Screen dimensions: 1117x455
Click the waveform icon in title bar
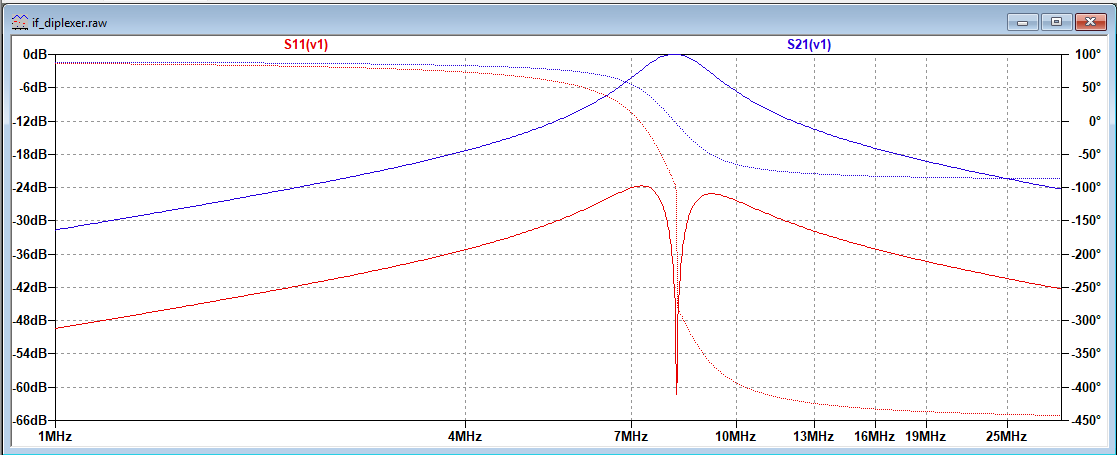pos(20,23)
